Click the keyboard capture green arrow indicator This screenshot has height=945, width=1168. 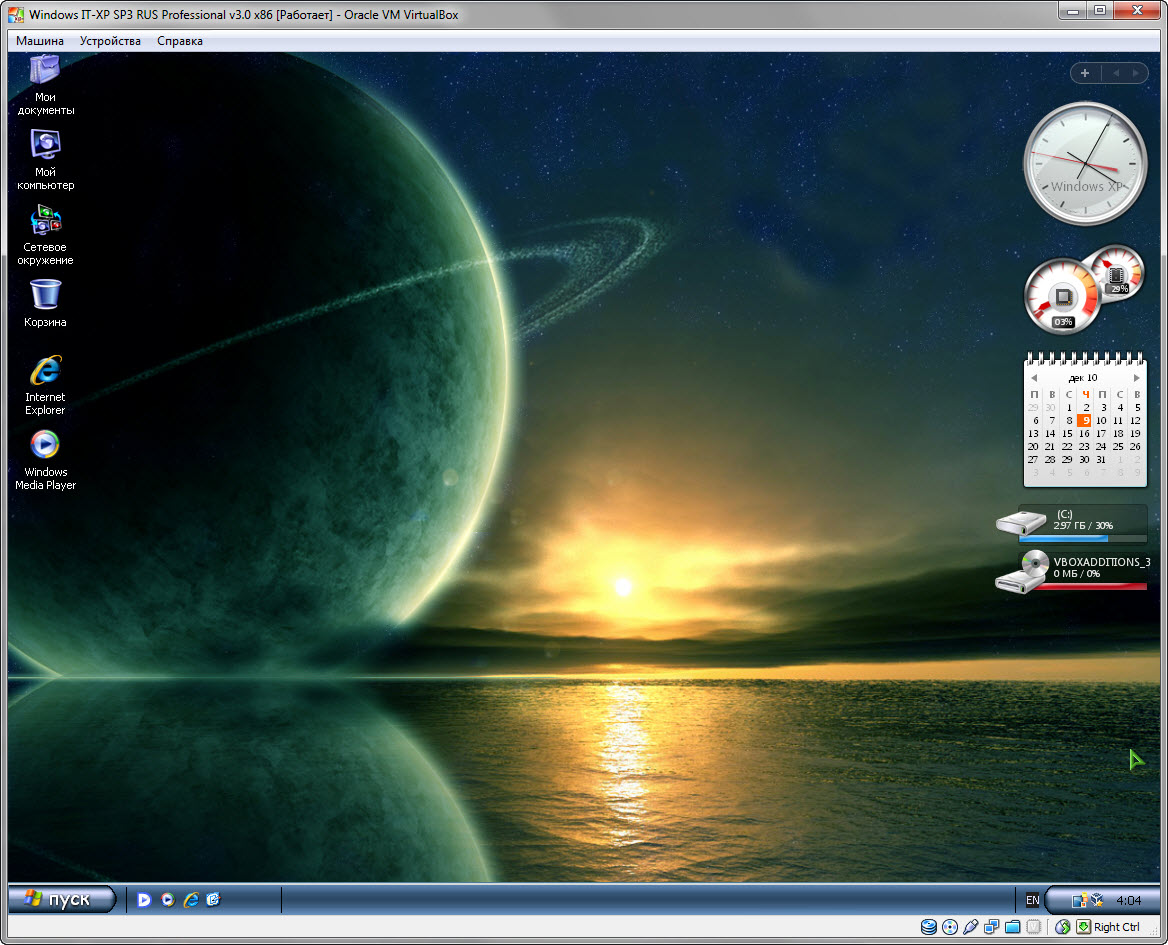[x=1084, y=927]
